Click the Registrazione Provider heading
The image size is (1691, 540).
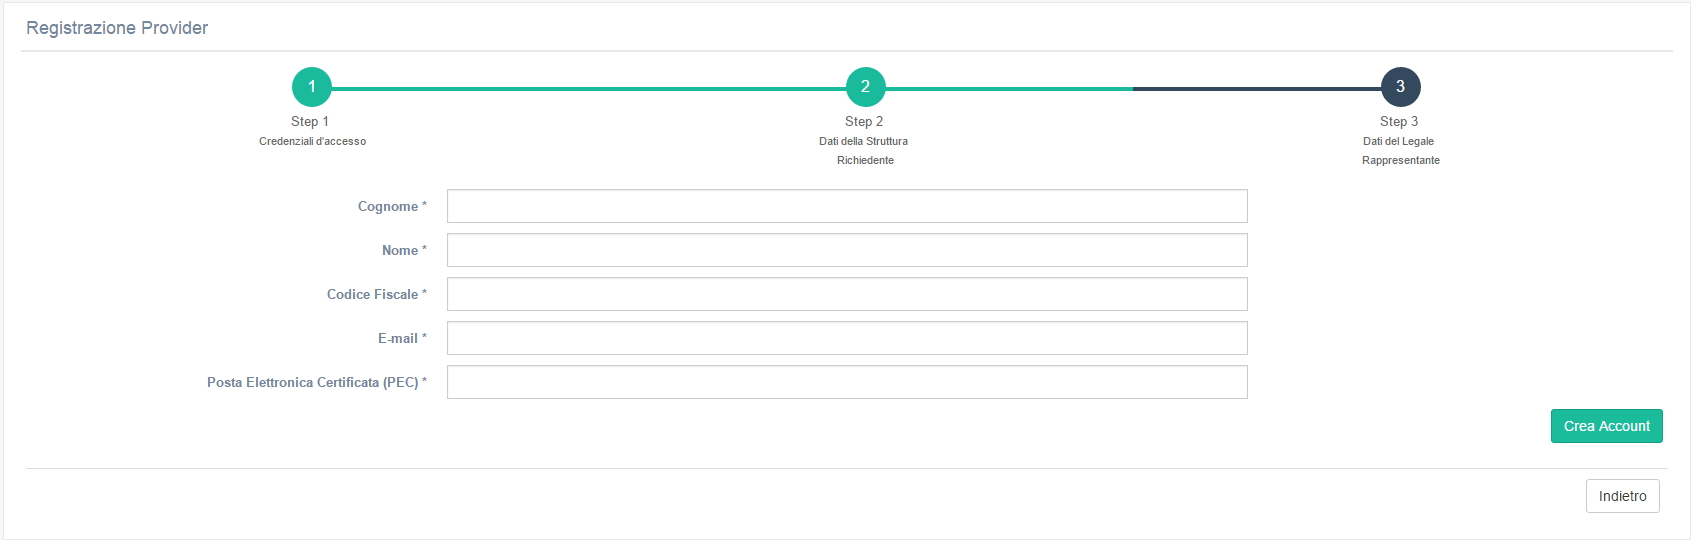click(x=117, y=28)
